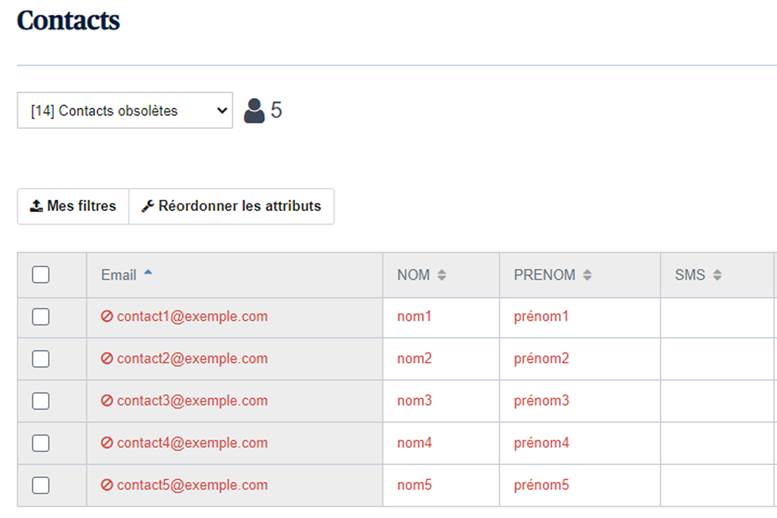Toggle the select-all header checkbox
Screen dimensions: 777x518
pyautogui.click(x=41, y=275)
